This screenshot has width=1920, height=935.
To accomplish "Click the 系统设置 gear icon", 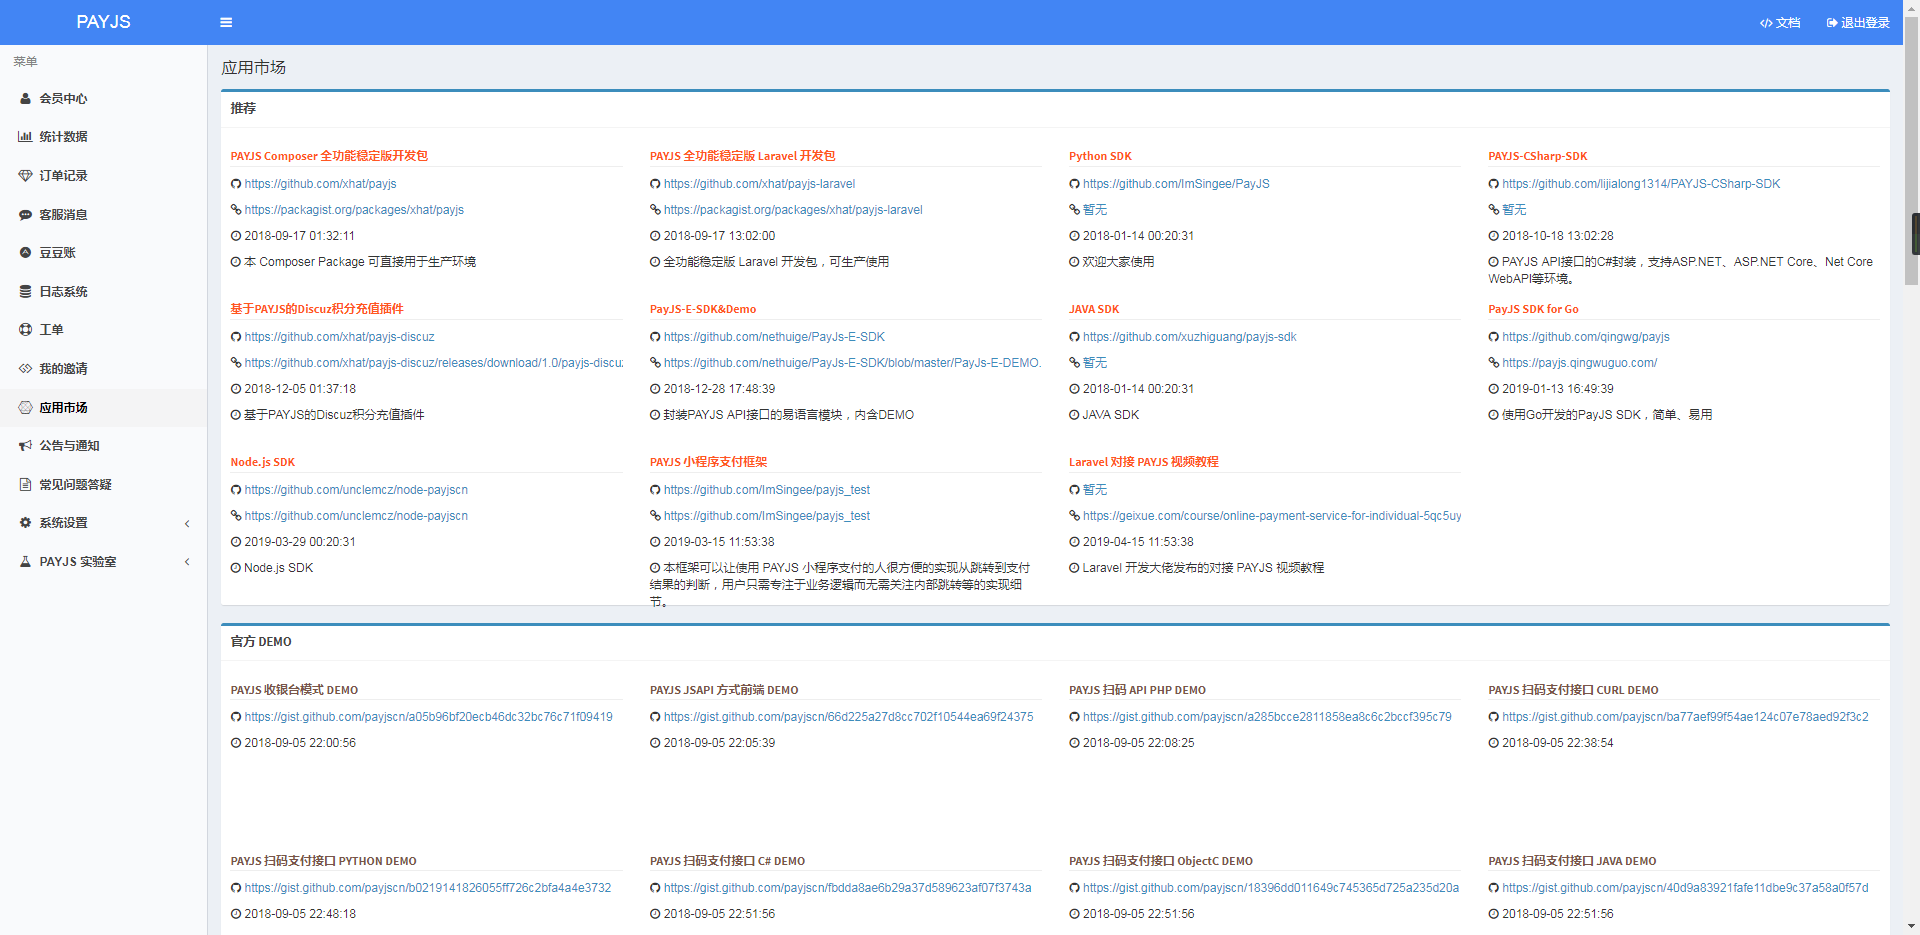I will click(x=26, y=523).
